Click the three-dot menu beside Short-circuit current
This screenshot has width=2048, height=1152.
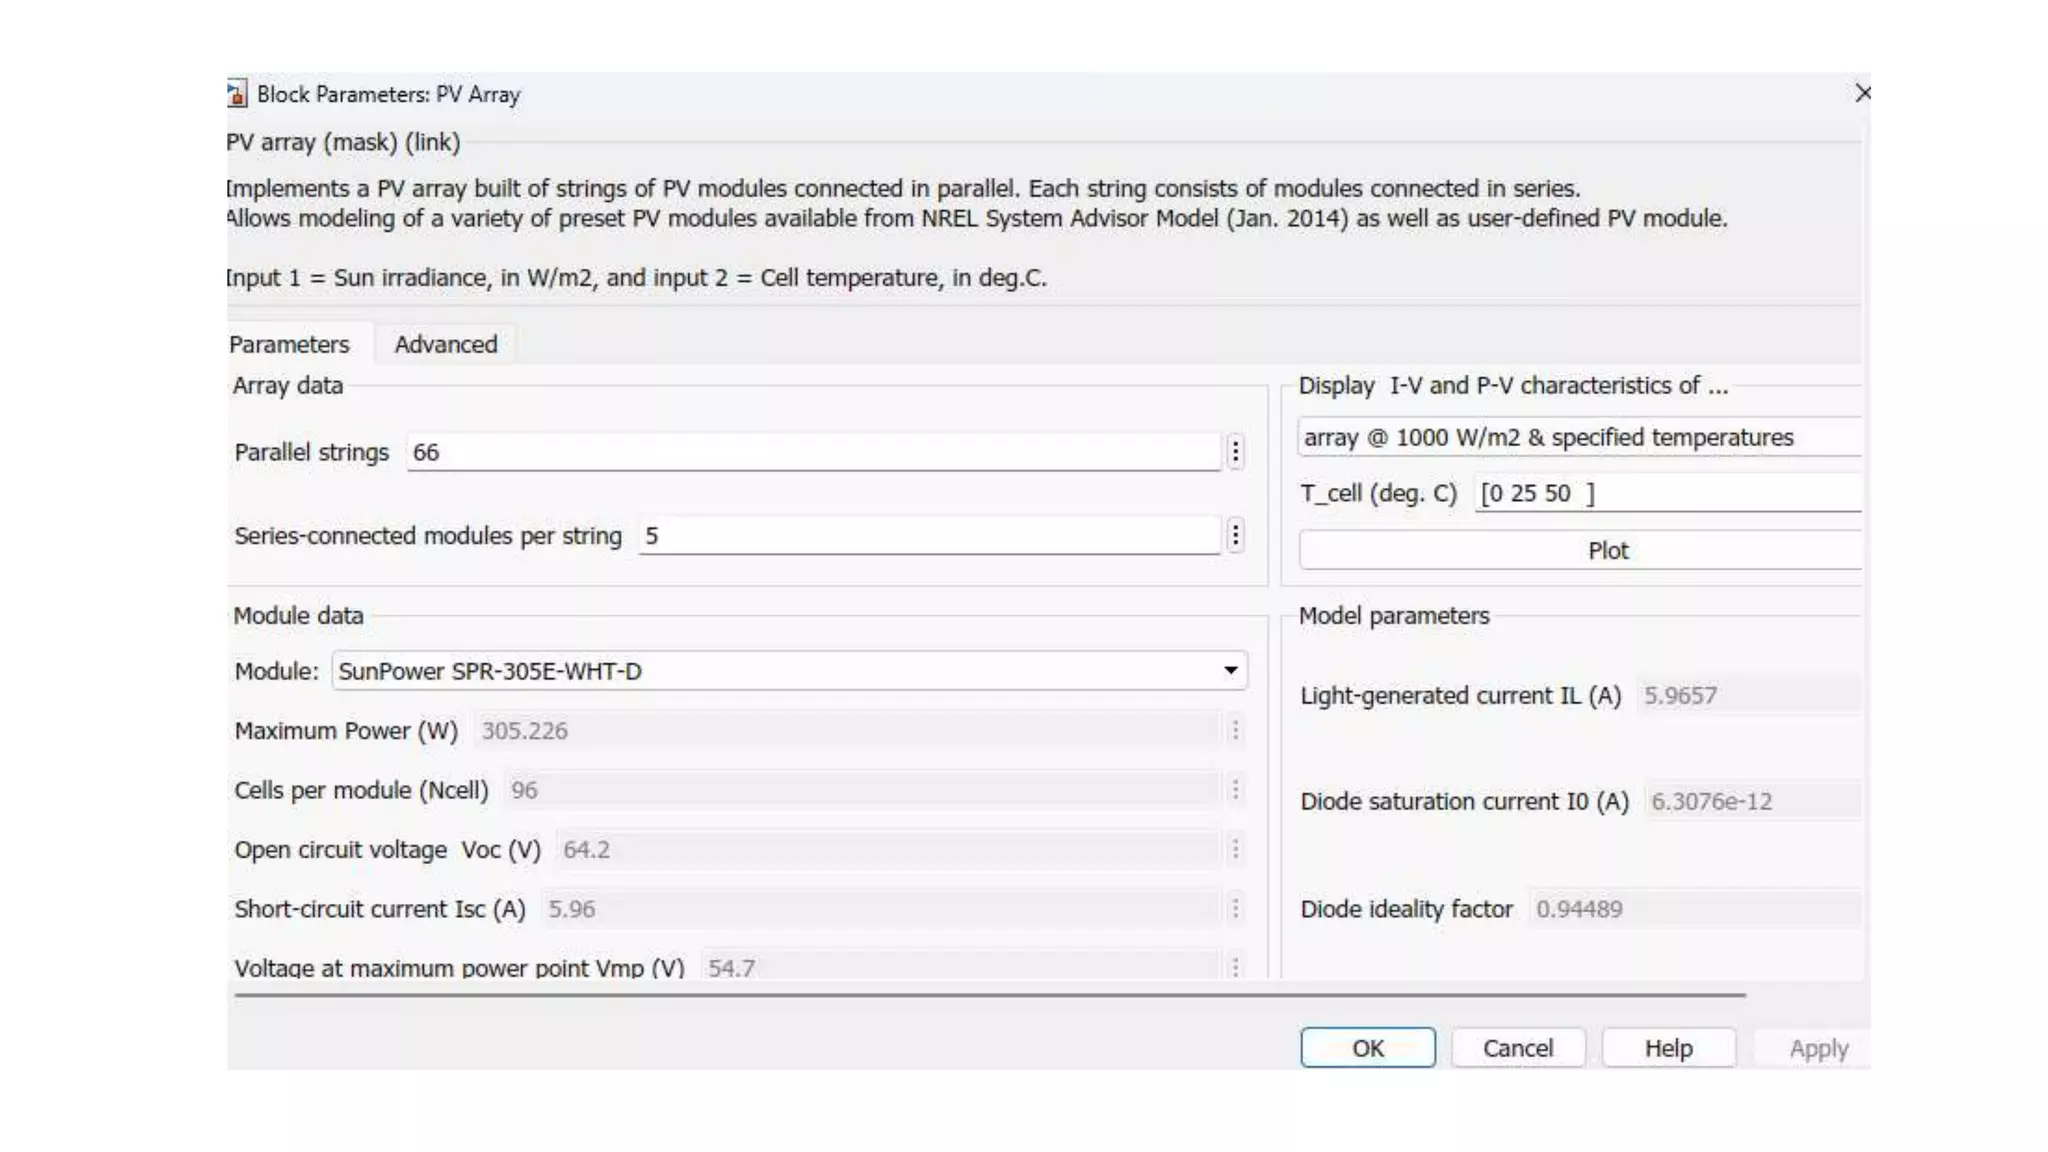(1235, 909)
